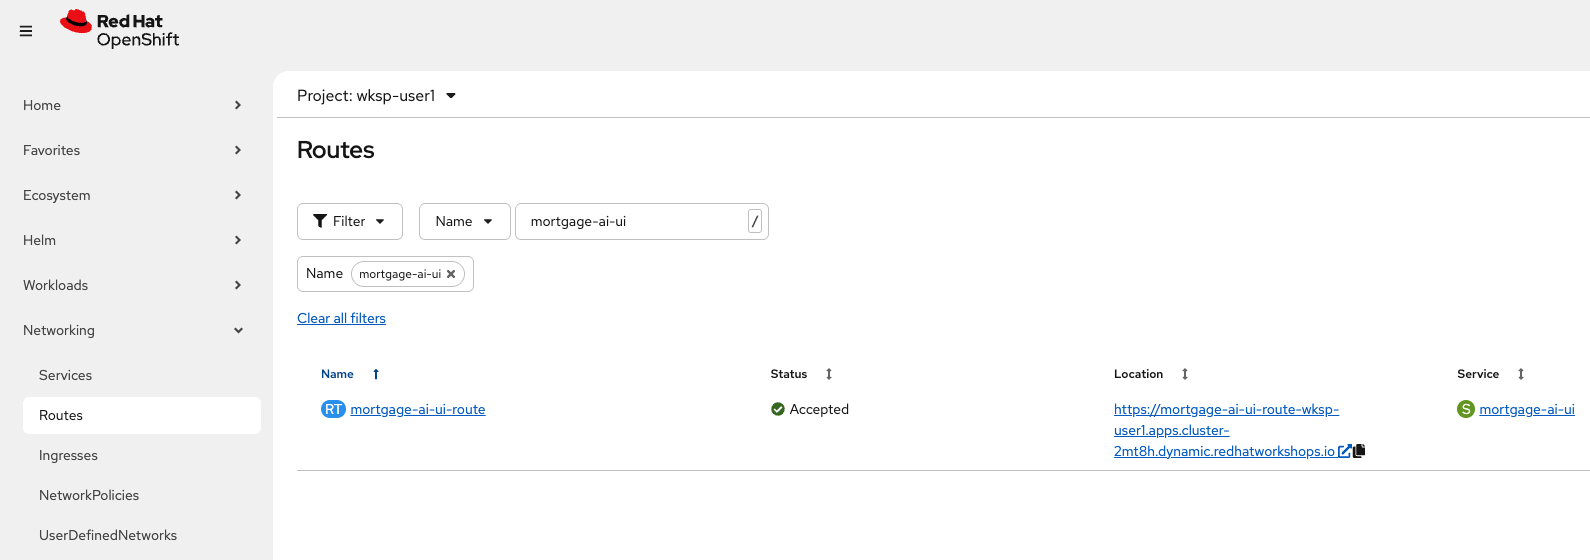Click the Red Hat OpenShift logo
This screenshot has width=1590, height=560.
(120, 30)
